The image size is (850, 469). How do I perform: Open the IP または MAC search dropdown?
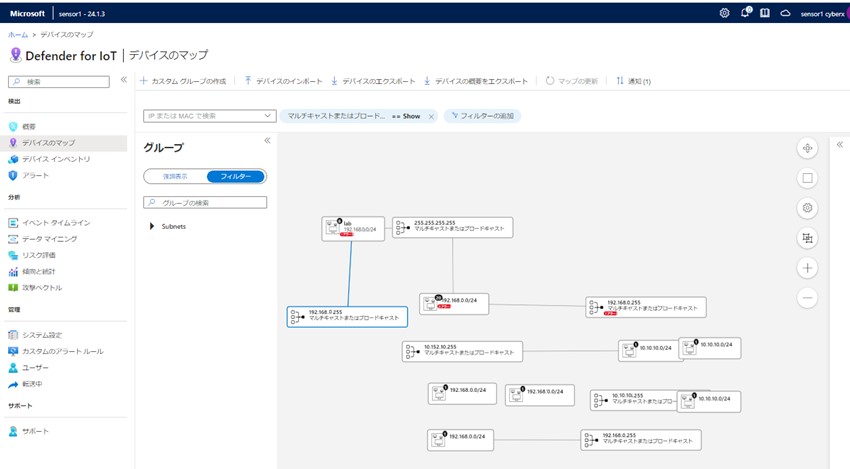coord(210,116)
